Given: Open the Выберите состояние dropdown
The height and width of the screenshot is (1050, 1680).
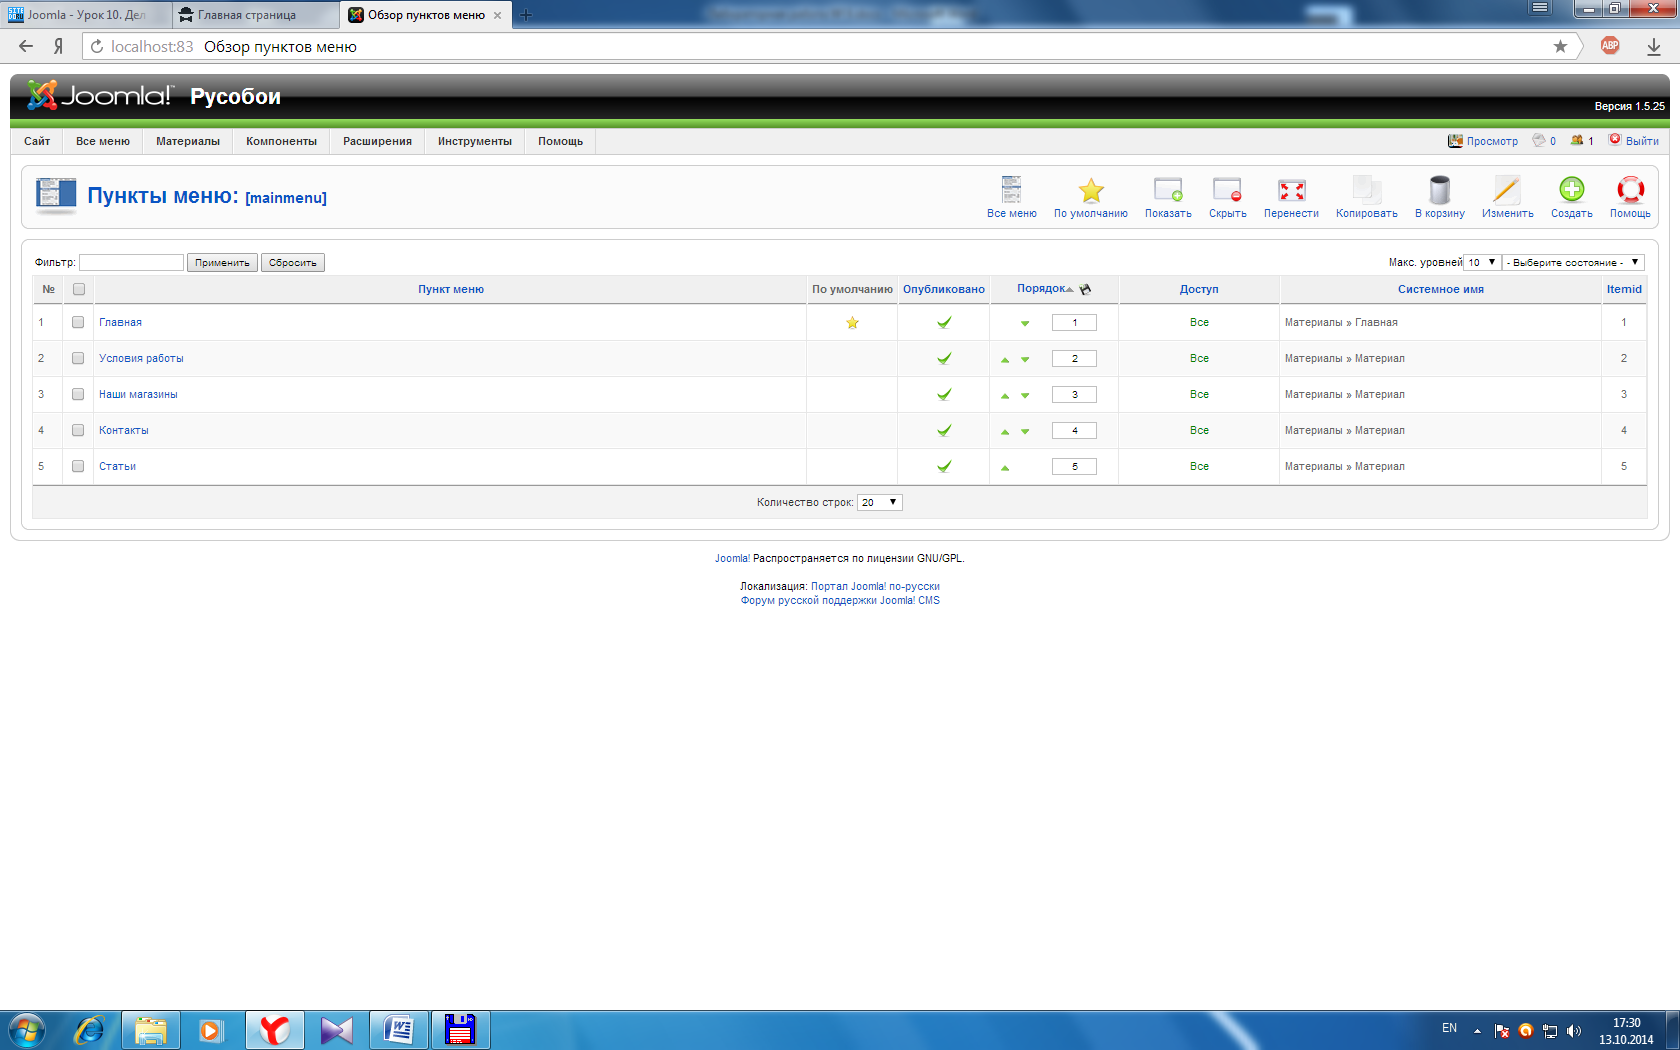Looking at the screenshot, I should (1574, 262).
